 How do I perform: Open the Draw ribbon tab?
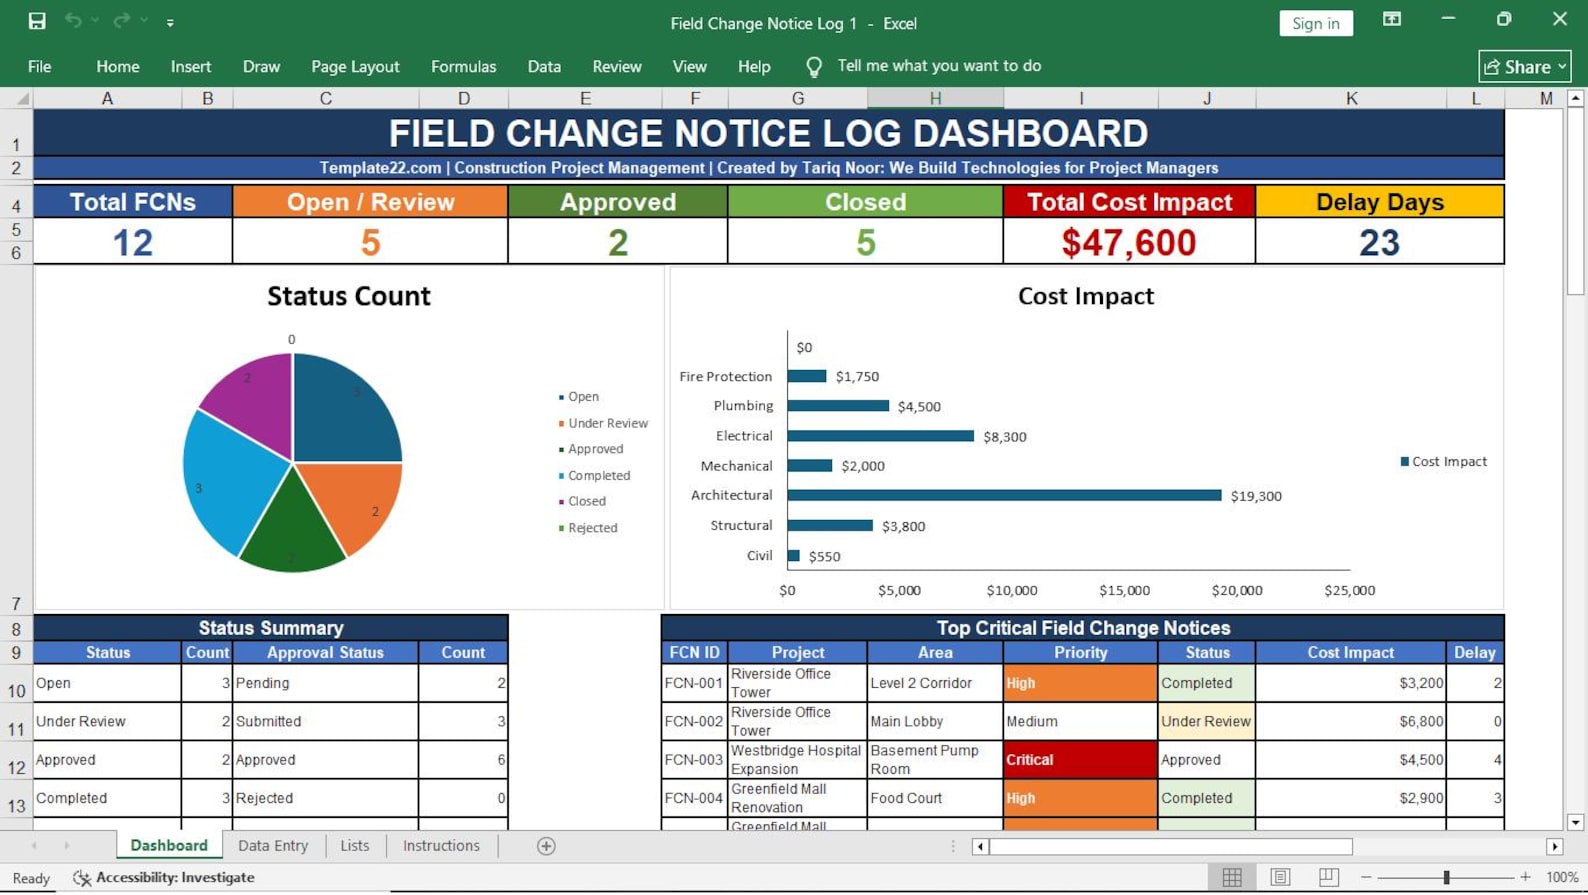[x=261, y=67]
